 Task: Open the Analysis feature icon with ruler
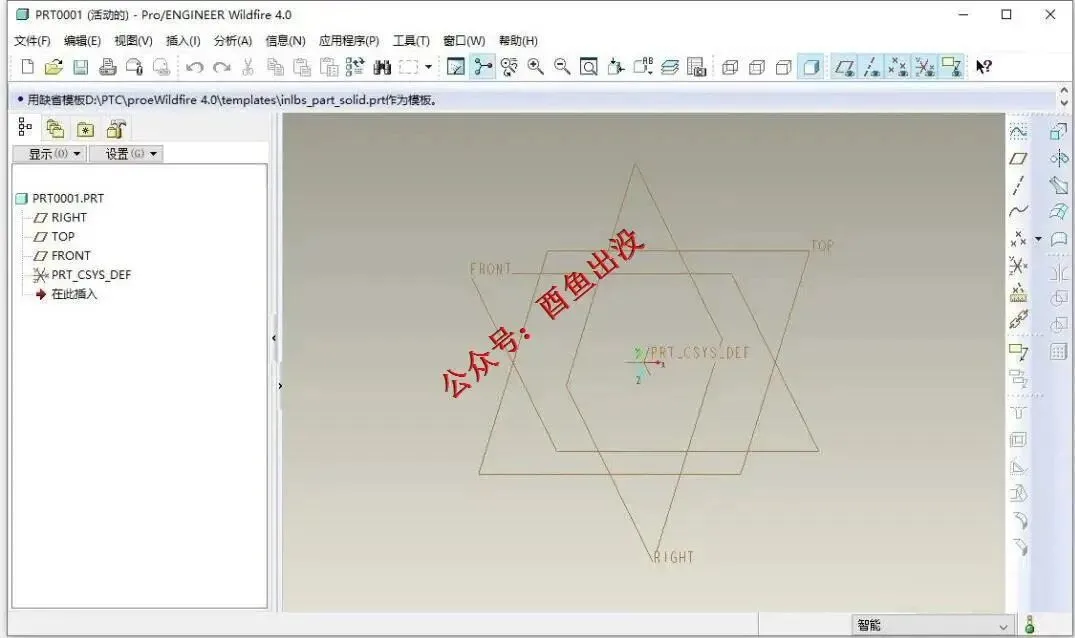1018,293
